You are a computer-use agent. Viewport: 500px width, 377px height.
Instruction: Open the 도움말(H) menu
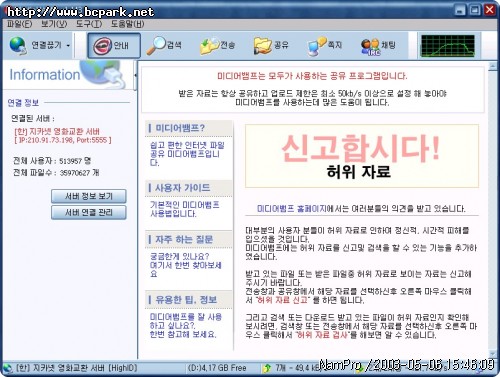pyautogui.click(x=128, y=24)
